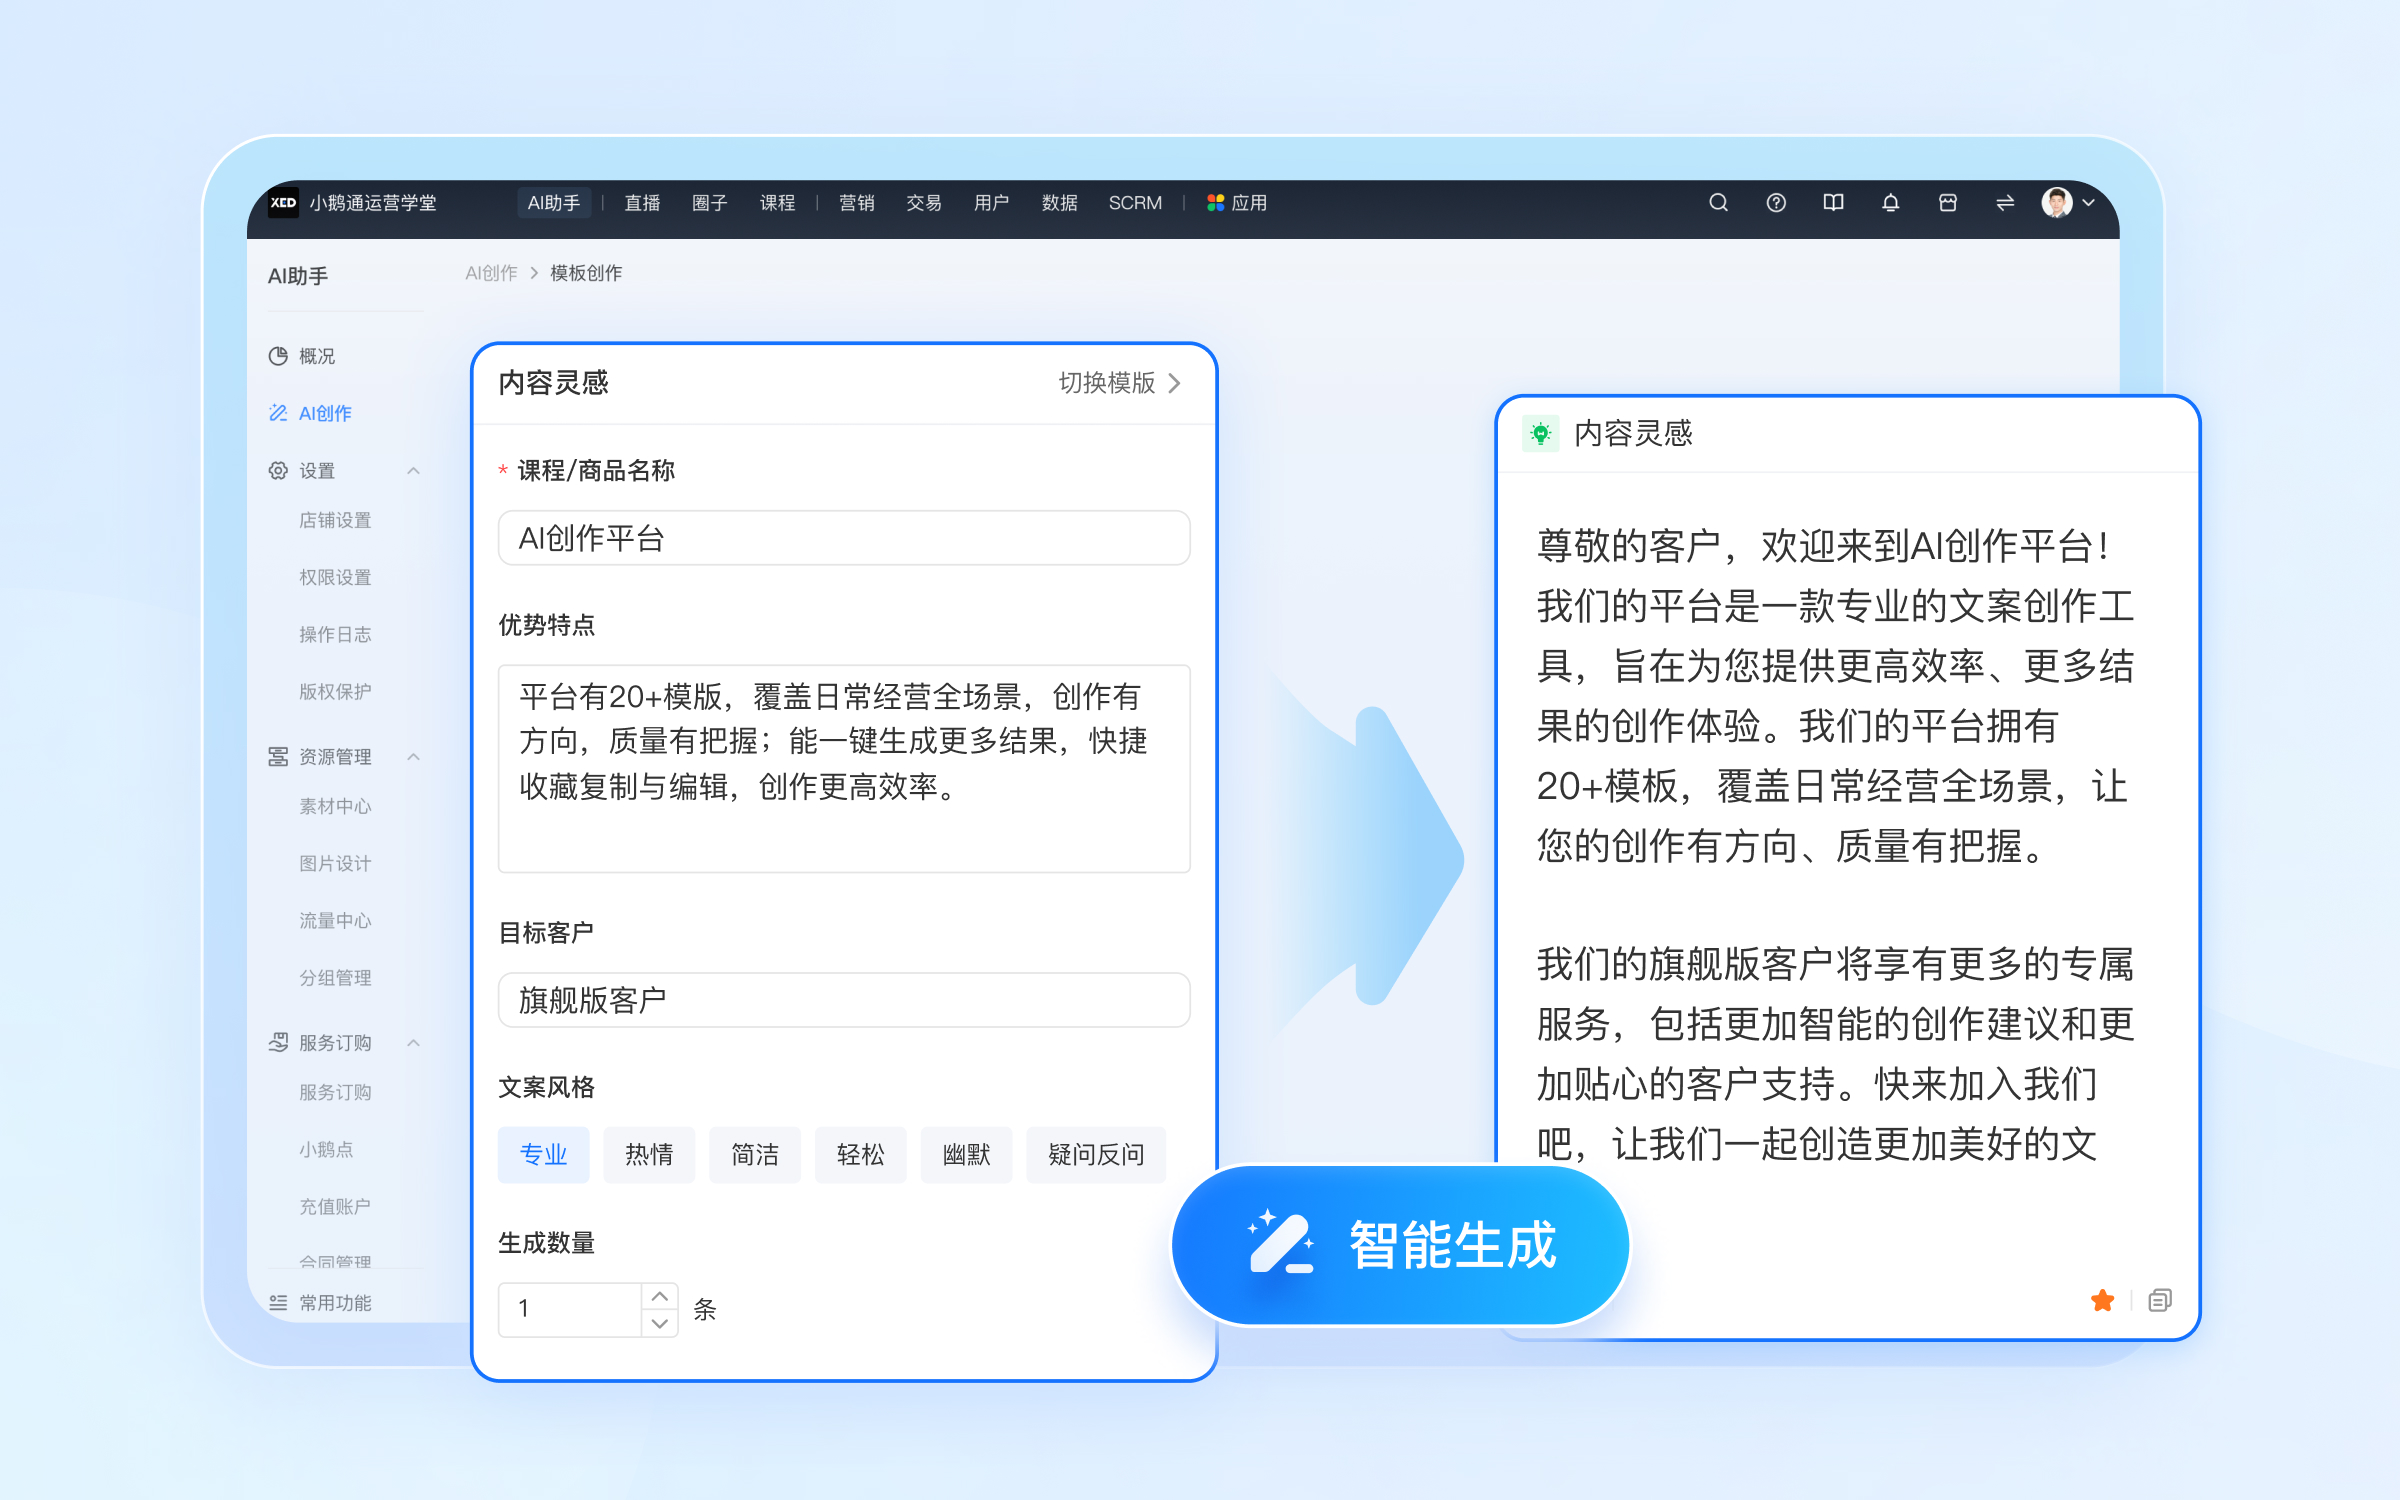Increment the 生成数量 stepper control

pyautogui.click(x=662, y=1294)
